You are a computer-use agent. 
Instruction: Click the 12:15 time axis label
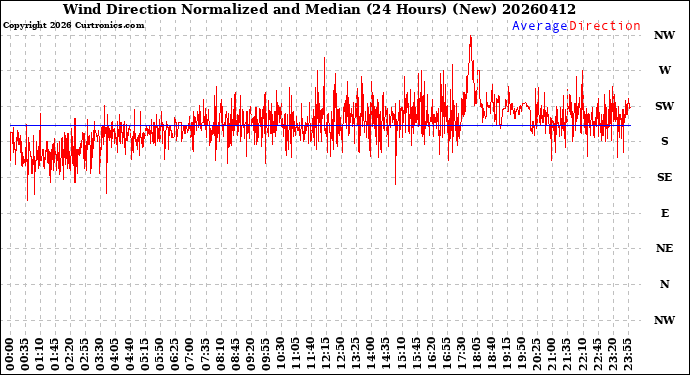[326, 354]
